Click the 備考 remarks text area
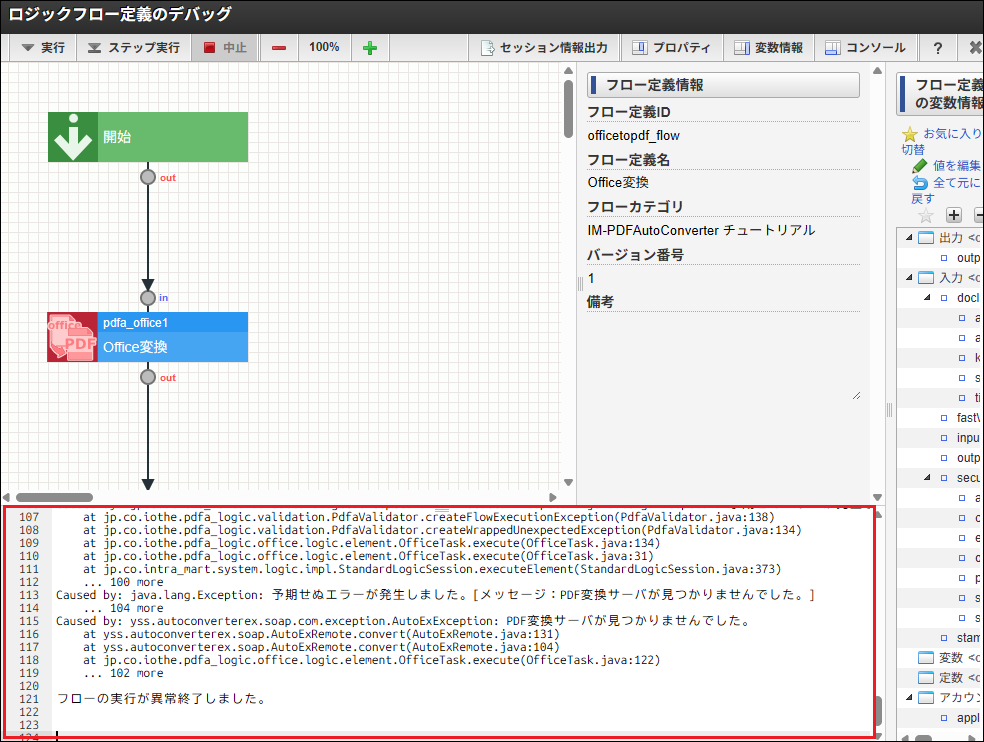The height and width of the screenshot is (742, 984). pos(724,357)
